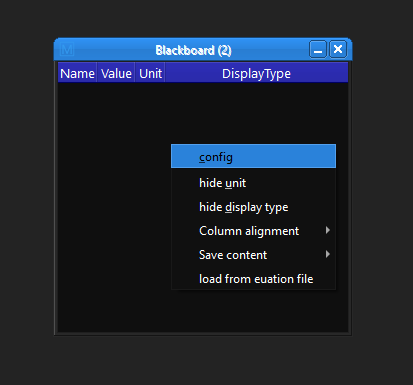Click the Unit column header
Image resolution: width=413 pixels, height=385 pixels.
(150, 73)
